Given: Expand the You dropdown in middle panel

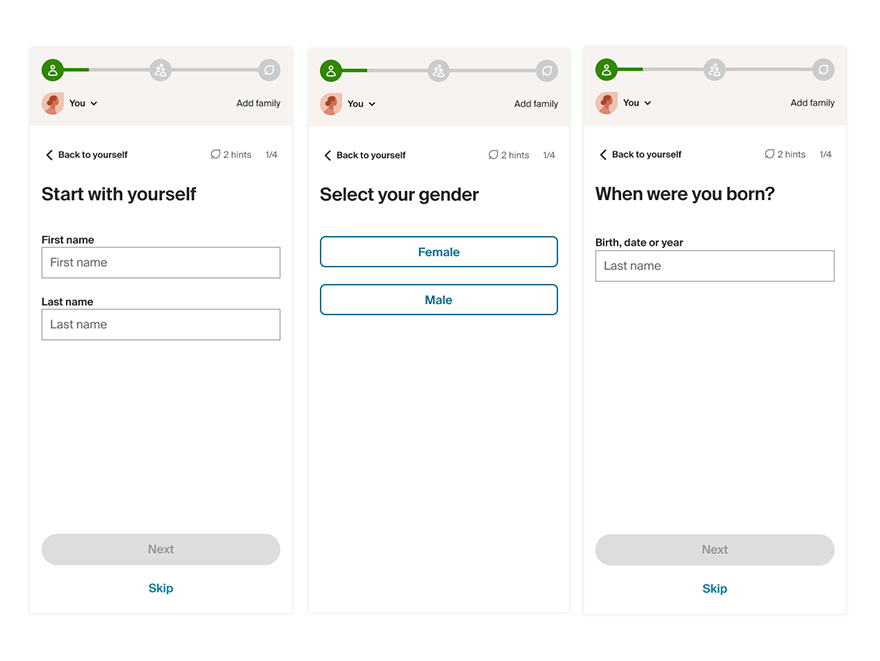Looking at the screenshot, I should click(x=362, y=104).
